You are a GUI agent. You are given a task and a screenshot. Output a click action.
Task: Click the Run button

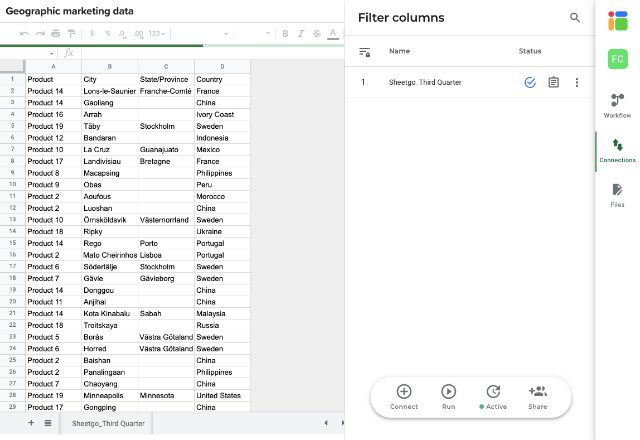(448, 397)
